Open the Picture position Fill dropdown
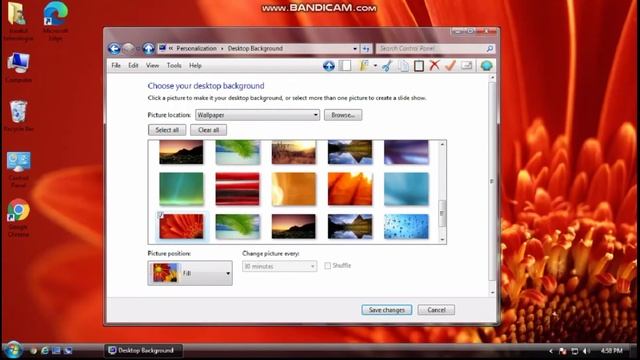This screenshot has height=360, width=640. click(x=190, y=273)
